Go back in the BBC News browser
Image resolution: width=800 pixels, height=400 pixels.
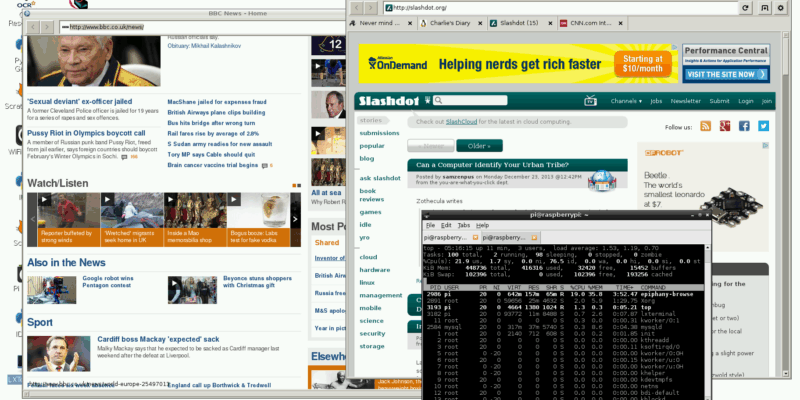(35, 26)
